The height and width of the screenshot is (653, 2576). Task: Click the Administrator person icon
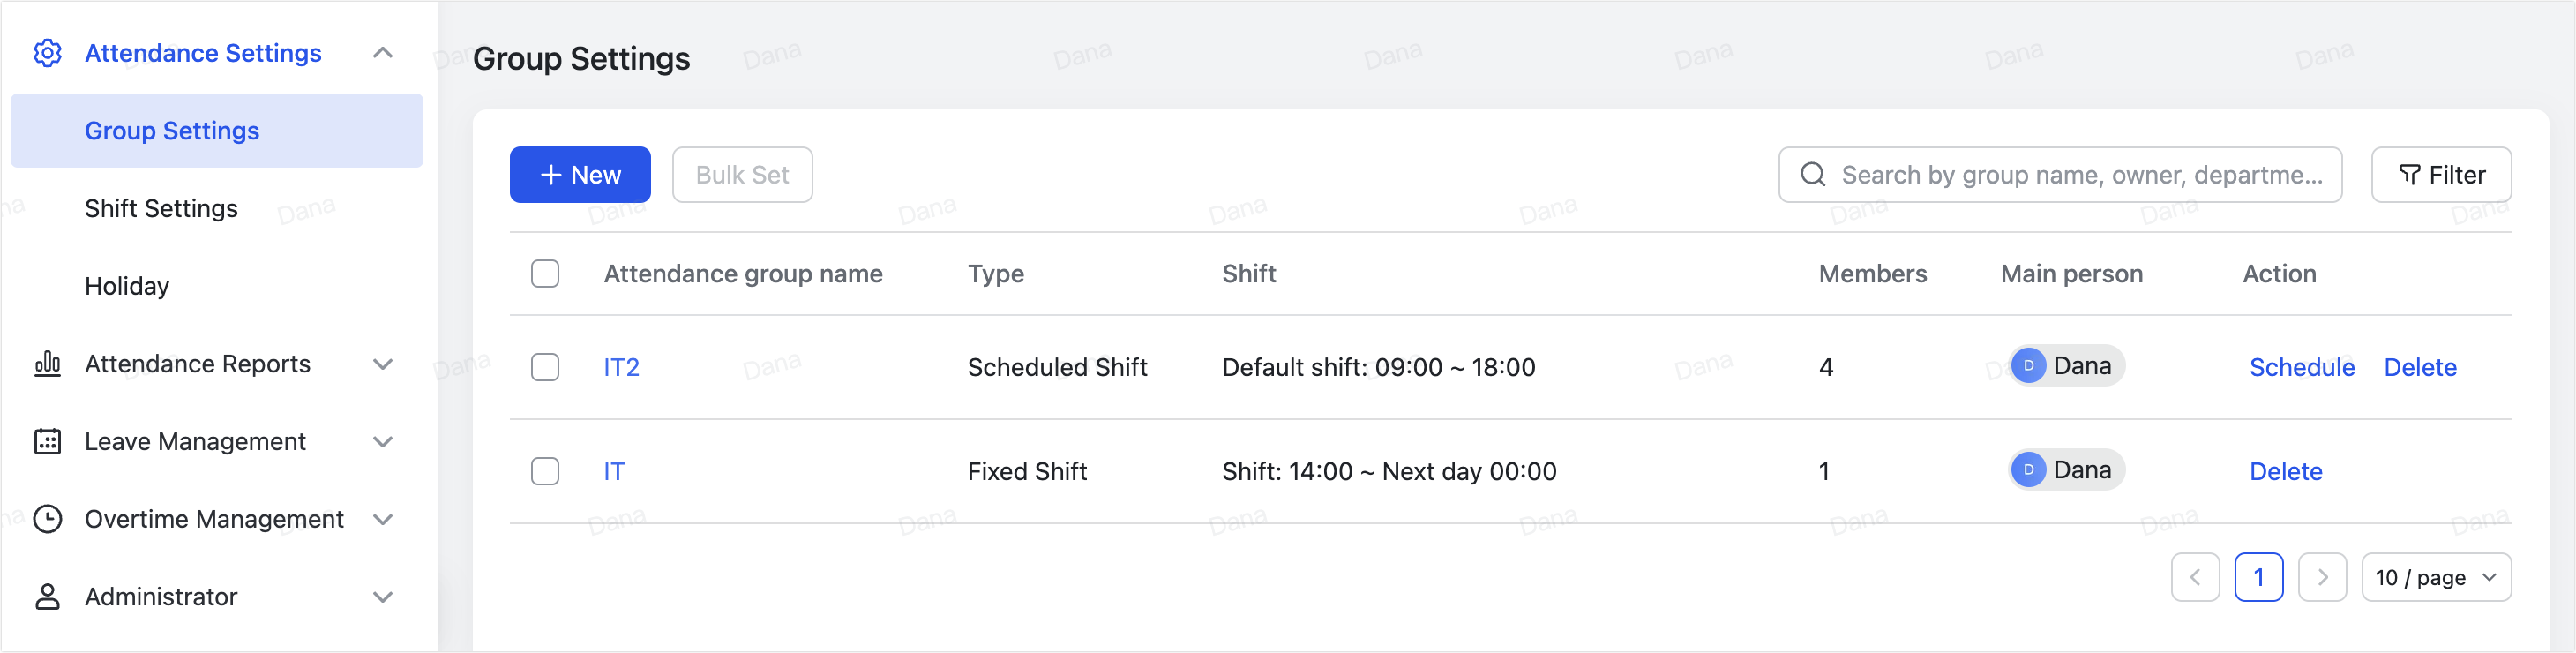[x=47, y=596]
